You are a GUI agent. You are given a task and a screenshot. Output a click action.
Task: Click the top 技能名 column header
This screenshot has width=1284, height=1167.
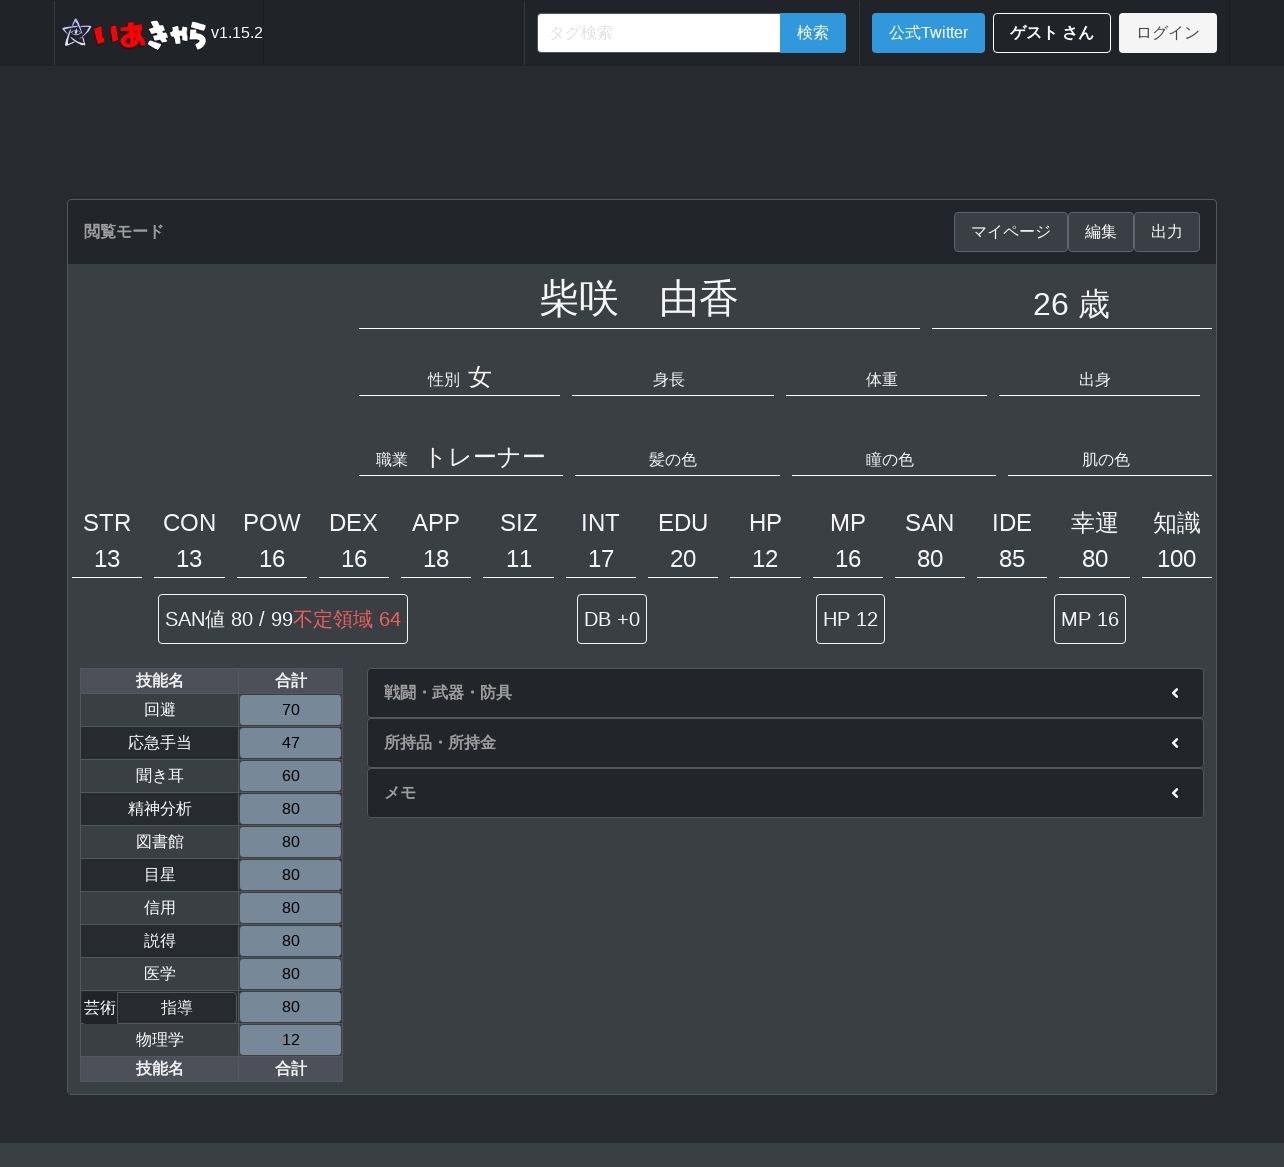click(160, 681)
